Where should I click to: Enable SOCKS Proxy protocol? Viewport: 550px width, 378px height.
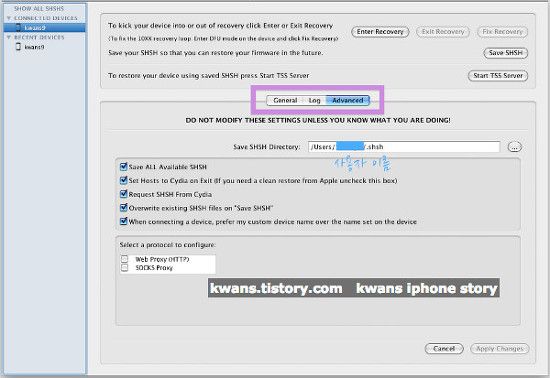point(125,268)
